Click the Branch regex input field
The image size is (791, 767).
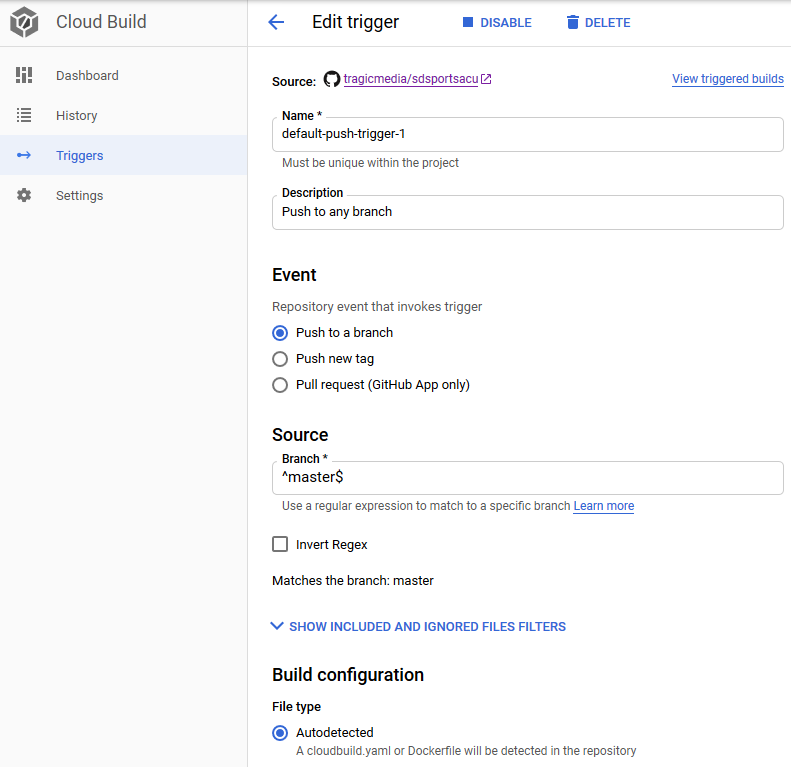(528, 477)
